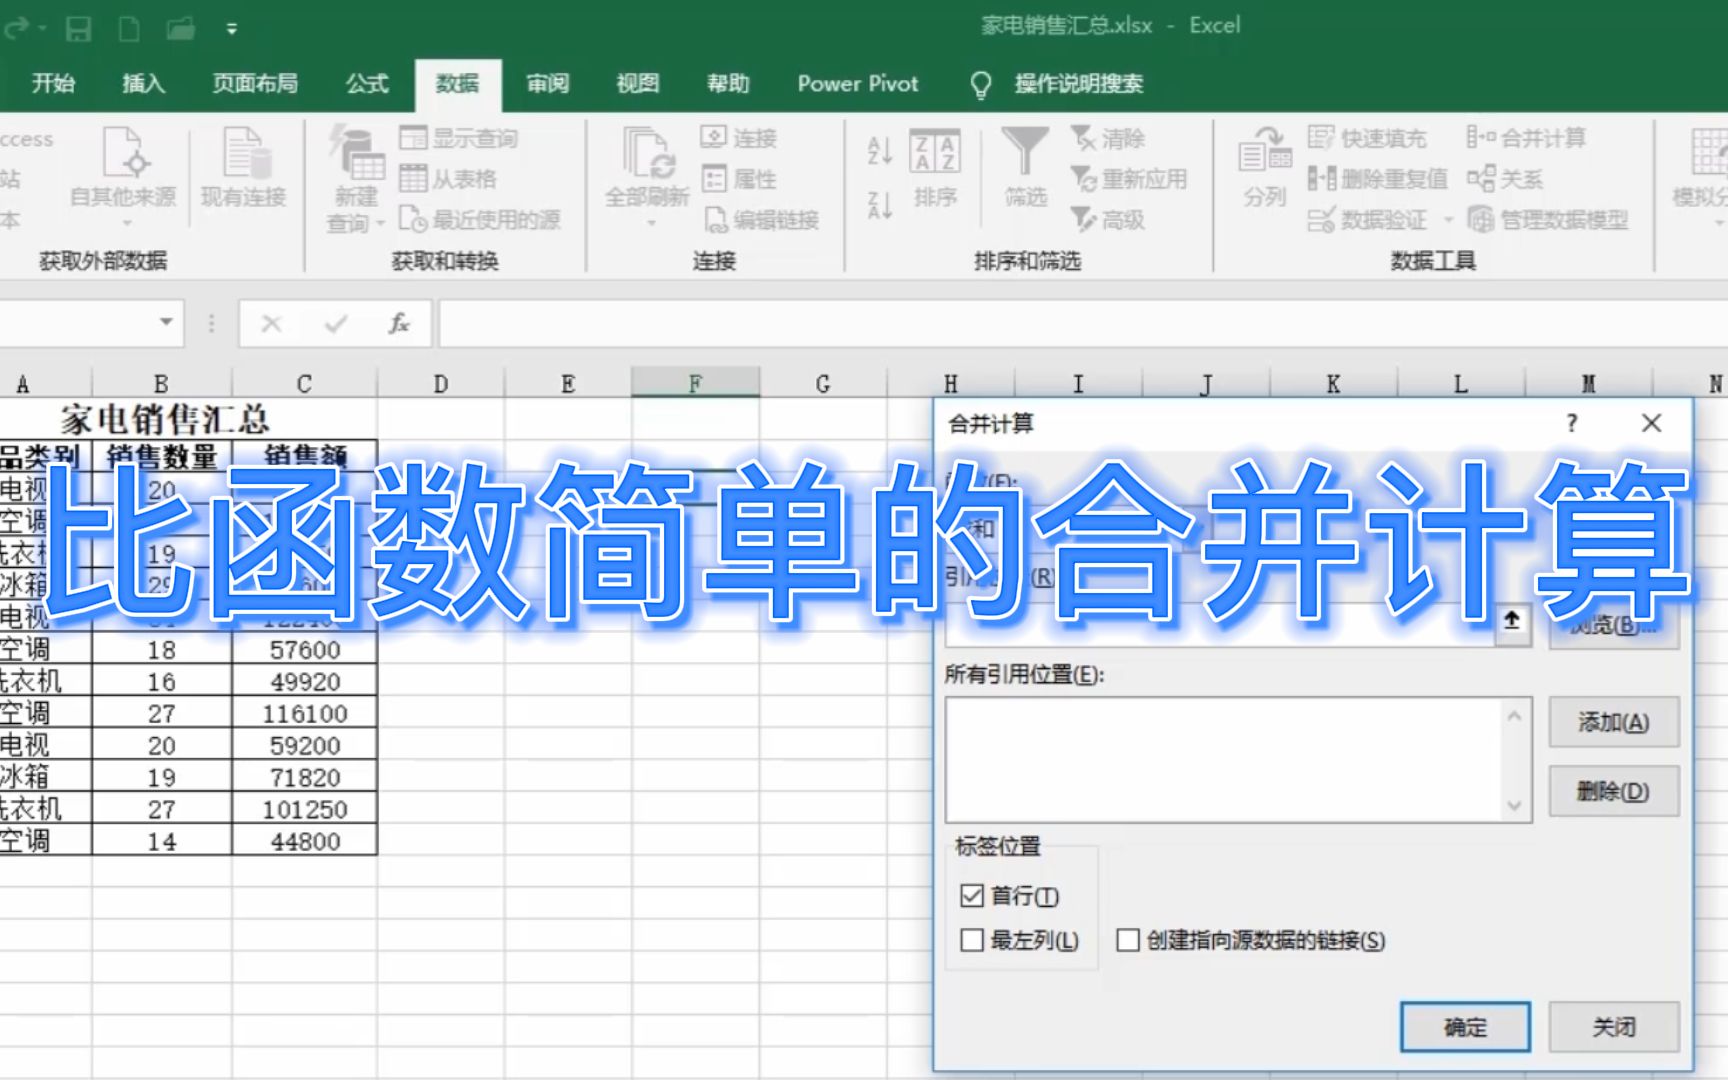Click the 添加(A) button
Viewport: 1728px width, 1080px height.
pos(1613,722)
